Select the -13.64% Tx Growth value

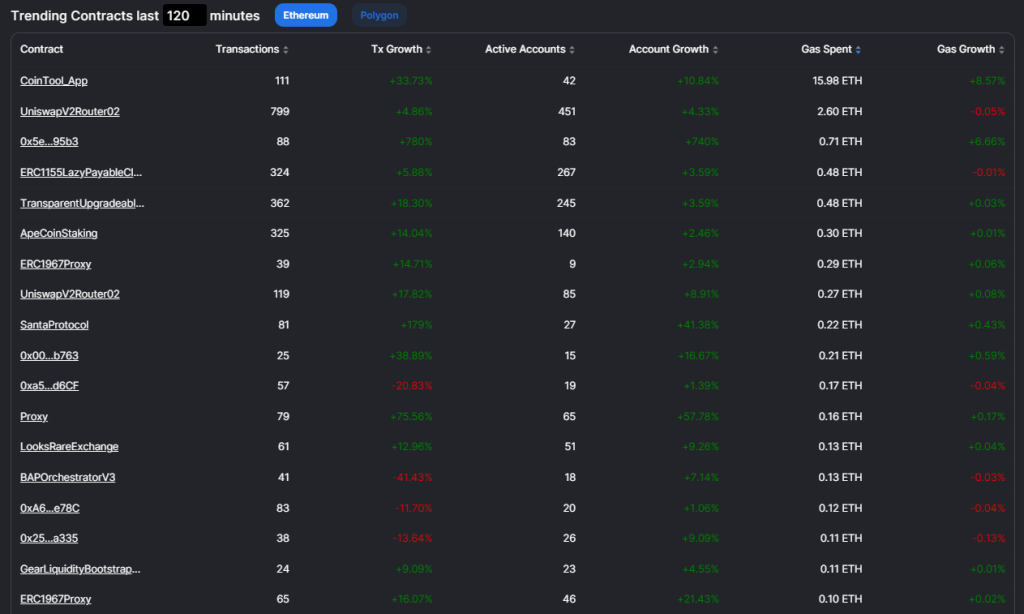pos(412,538)
